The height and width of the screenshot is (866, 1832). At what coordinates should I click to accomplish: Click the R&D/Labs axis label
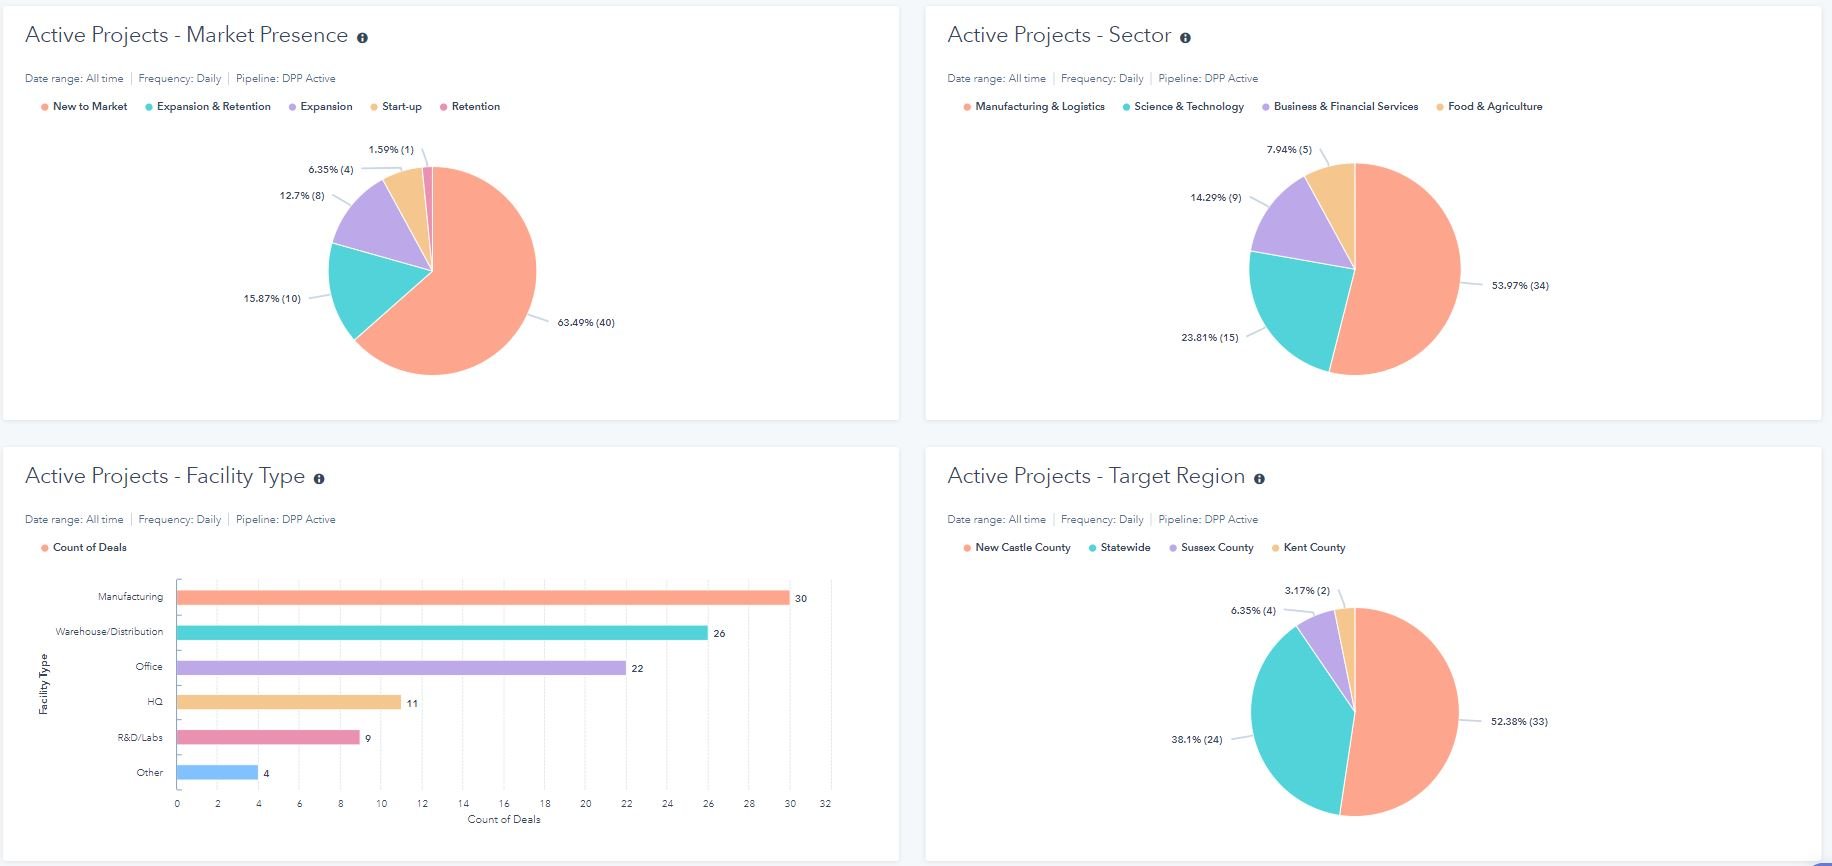coord(140,738)
